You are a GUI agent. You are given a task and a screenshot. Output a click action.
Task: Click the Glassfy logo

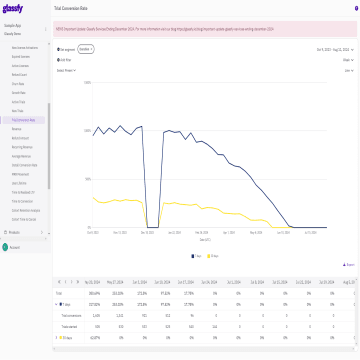pos(13,9)
